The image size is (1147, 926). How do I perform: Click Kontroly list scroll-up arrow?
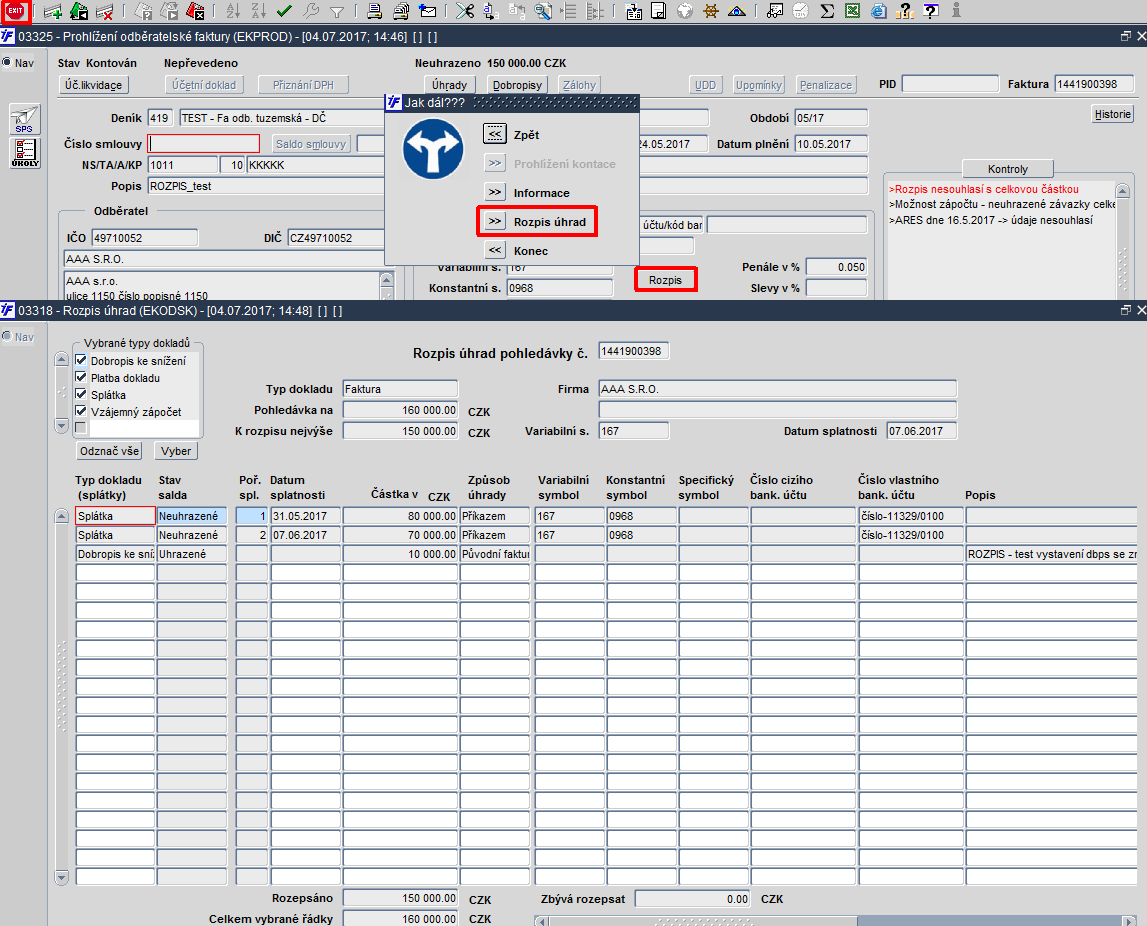tap(1122, 191)
